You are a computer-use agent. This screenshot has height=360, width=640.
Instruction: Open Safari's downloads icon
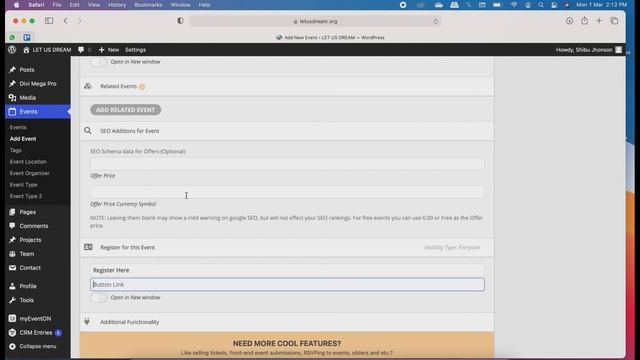(569, 21)
